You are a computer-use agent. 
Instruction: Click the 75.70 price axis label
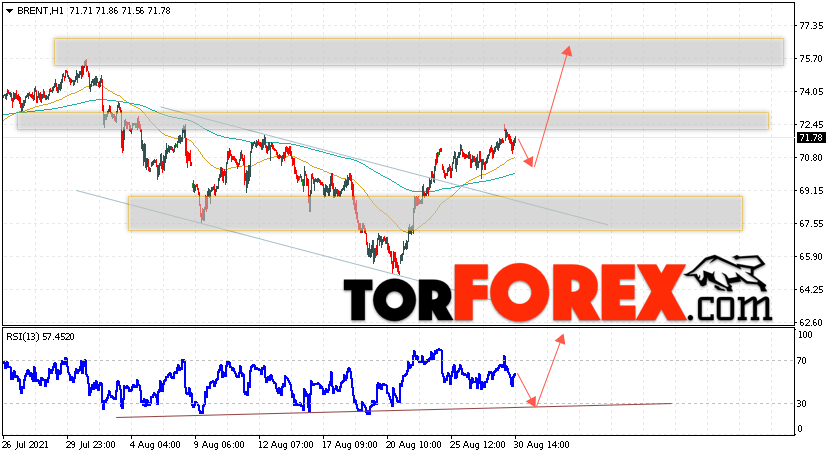(x=812, y=59)
